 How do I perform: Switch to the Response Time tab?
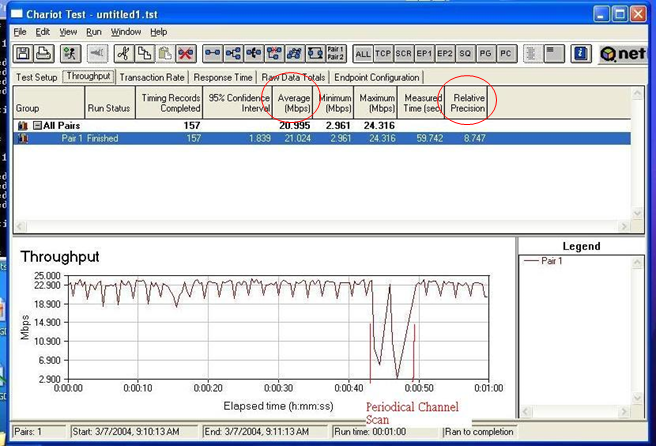[223, 77]
